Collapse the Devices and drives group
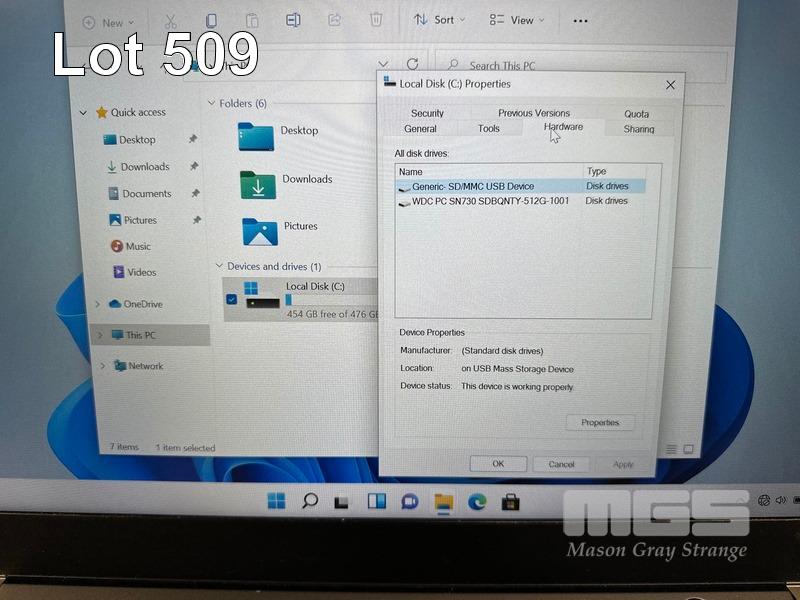 (219, 267)
